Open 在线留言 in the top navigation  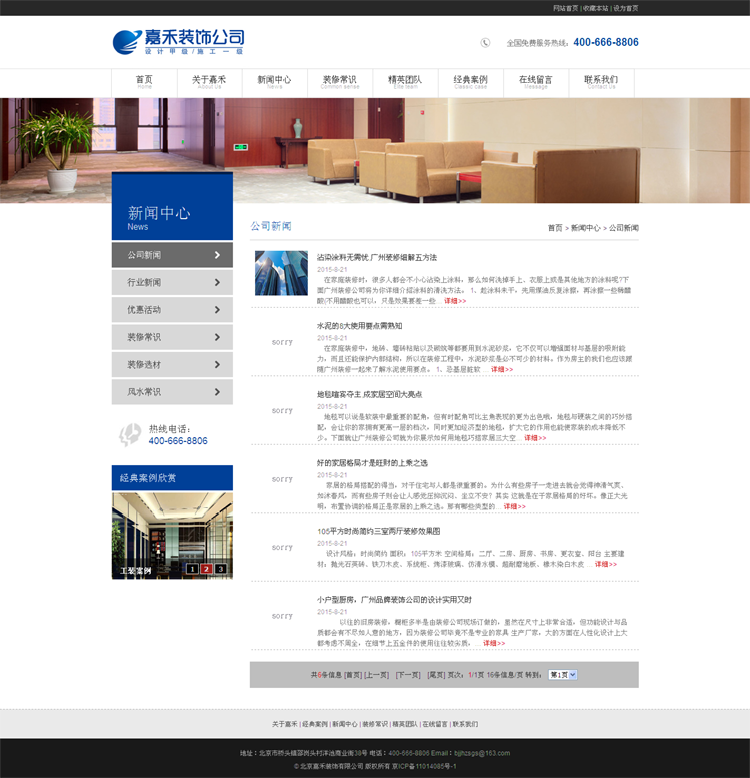535,80
